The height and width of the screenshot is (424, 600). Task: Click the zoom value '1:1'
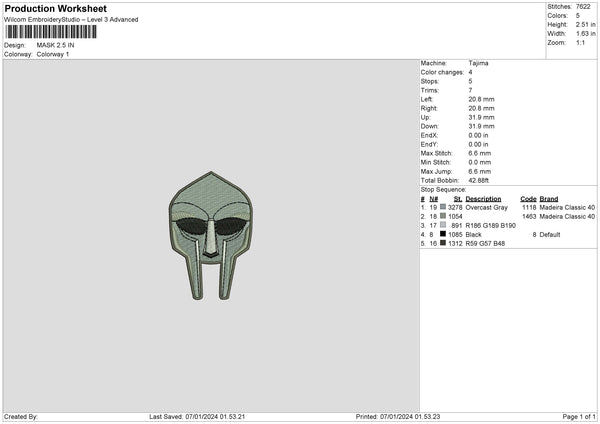tap(580, 42)
